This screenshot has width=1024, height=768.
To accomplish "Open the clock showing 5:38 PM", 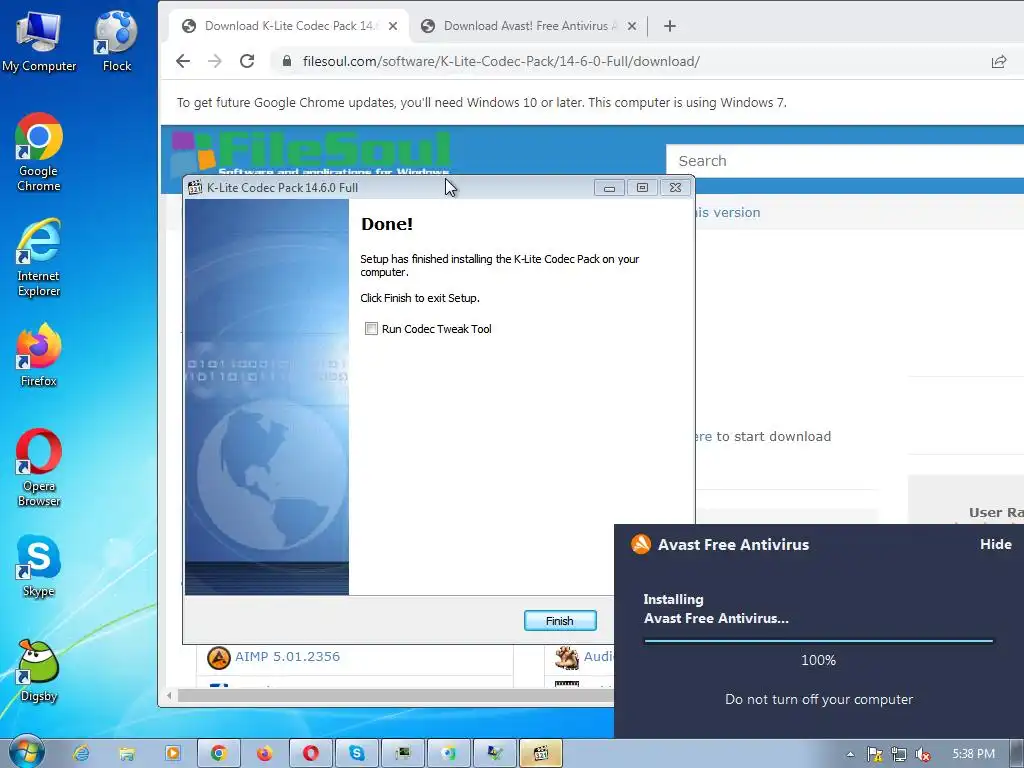I will pos(973,754).
